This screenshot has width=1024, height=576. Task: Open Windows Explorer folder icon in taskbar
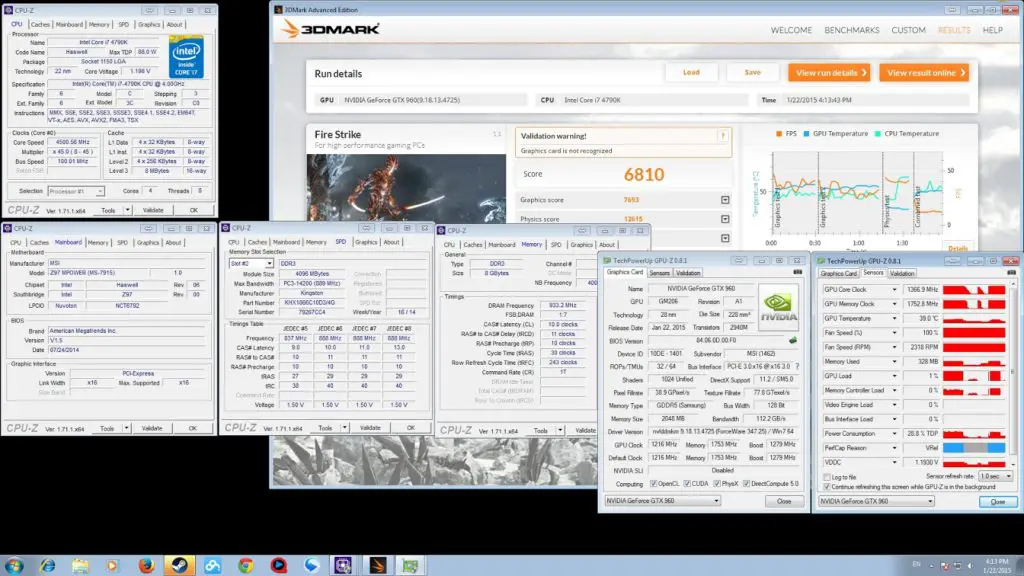pos(80,565)
